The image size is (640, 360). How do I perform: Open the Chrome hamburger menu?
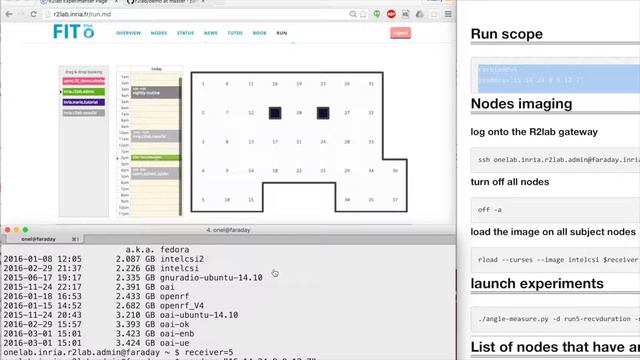448,14
